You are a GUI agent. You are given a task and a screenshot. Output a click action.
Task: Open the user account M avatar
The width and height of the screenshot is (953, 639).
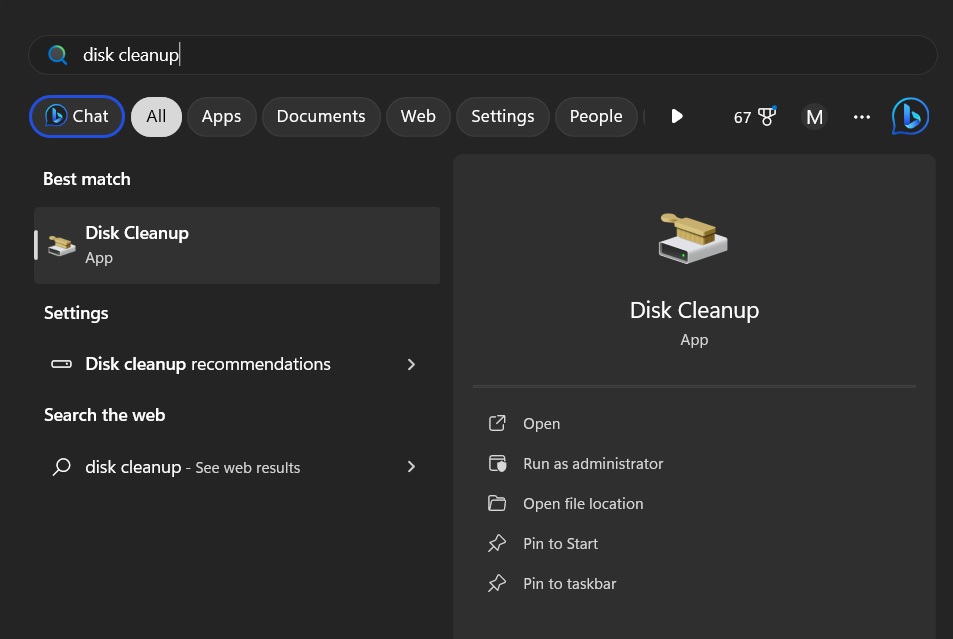click(814, 116)
